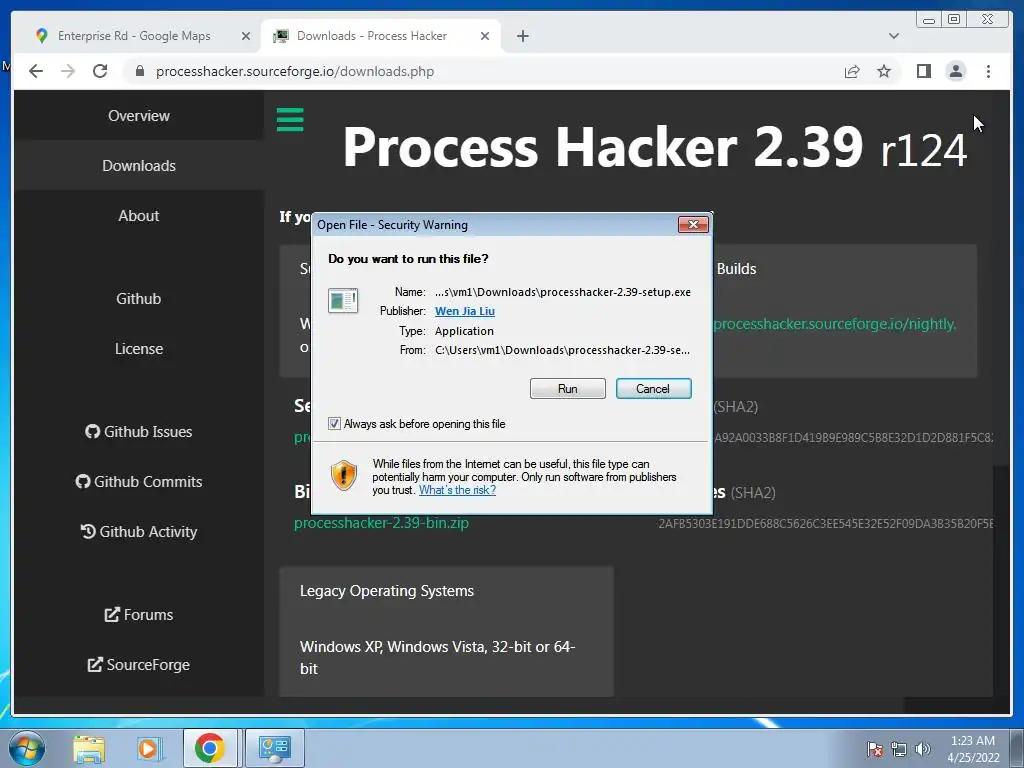The image size is (1024, 768).
Task: Click Chrome icon in taskbar
Action: (x=210, y=748)
